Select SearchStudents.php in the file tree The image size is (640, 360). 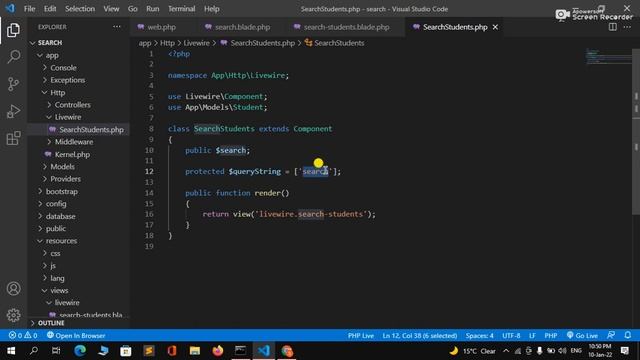pyautogui.click(x=91, y=129)
